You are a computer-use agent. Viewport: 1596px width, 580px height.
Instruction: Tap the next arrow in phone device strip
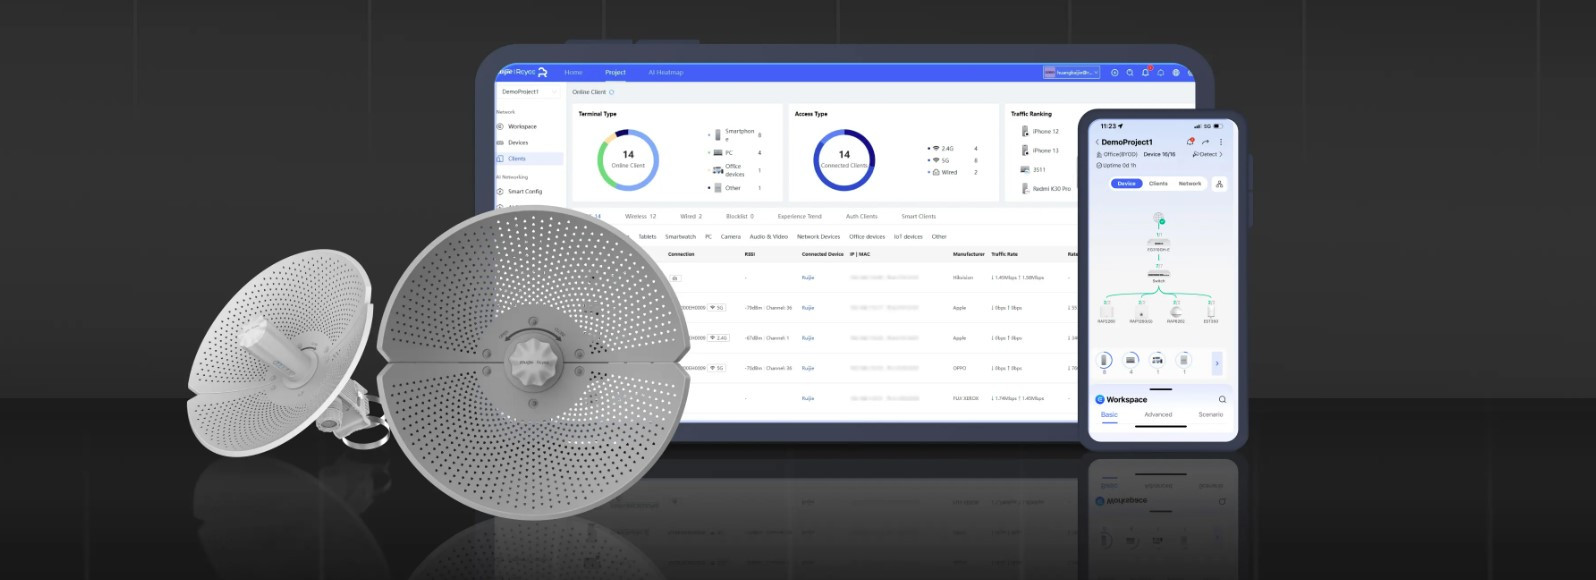coord(1217,363)
